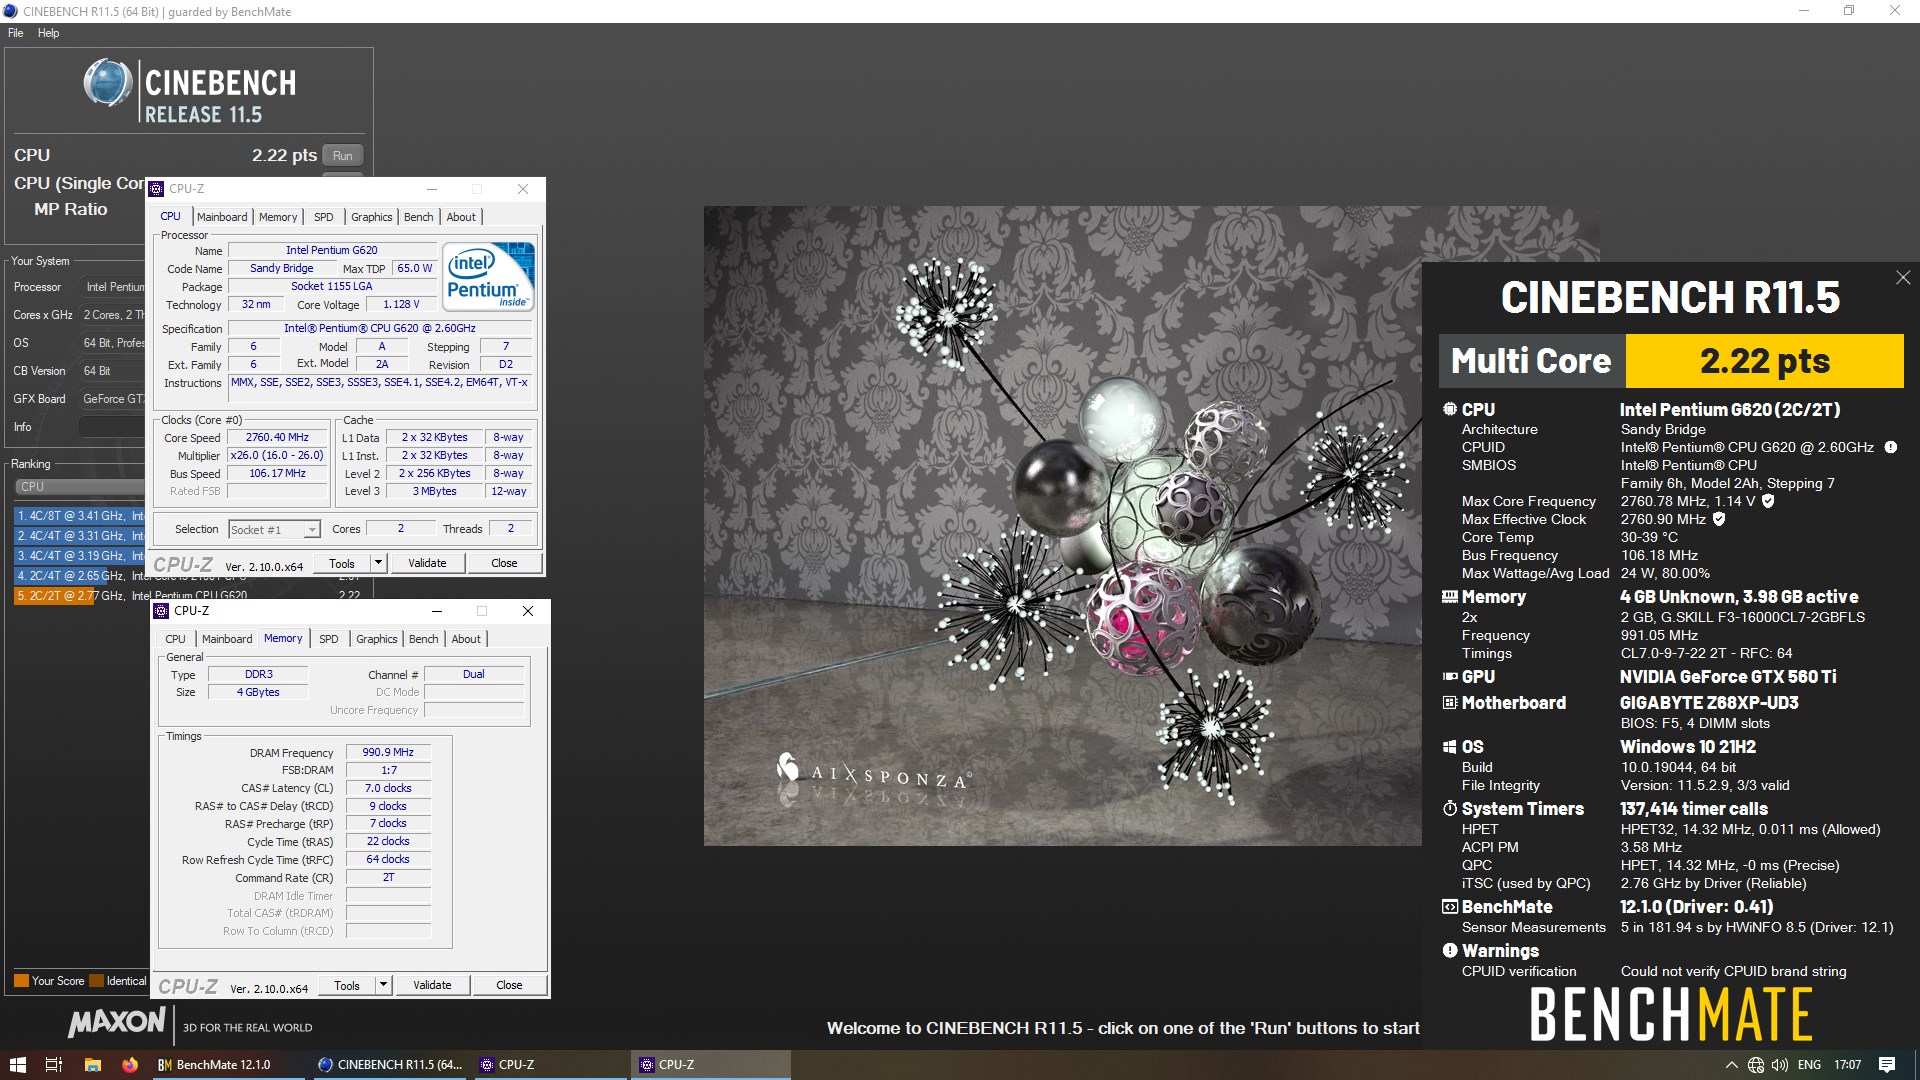The width and height of the screenshot is (1920, 1080).
Task: Click Tools button in lower CPU-Z
Action: (347, 986)
